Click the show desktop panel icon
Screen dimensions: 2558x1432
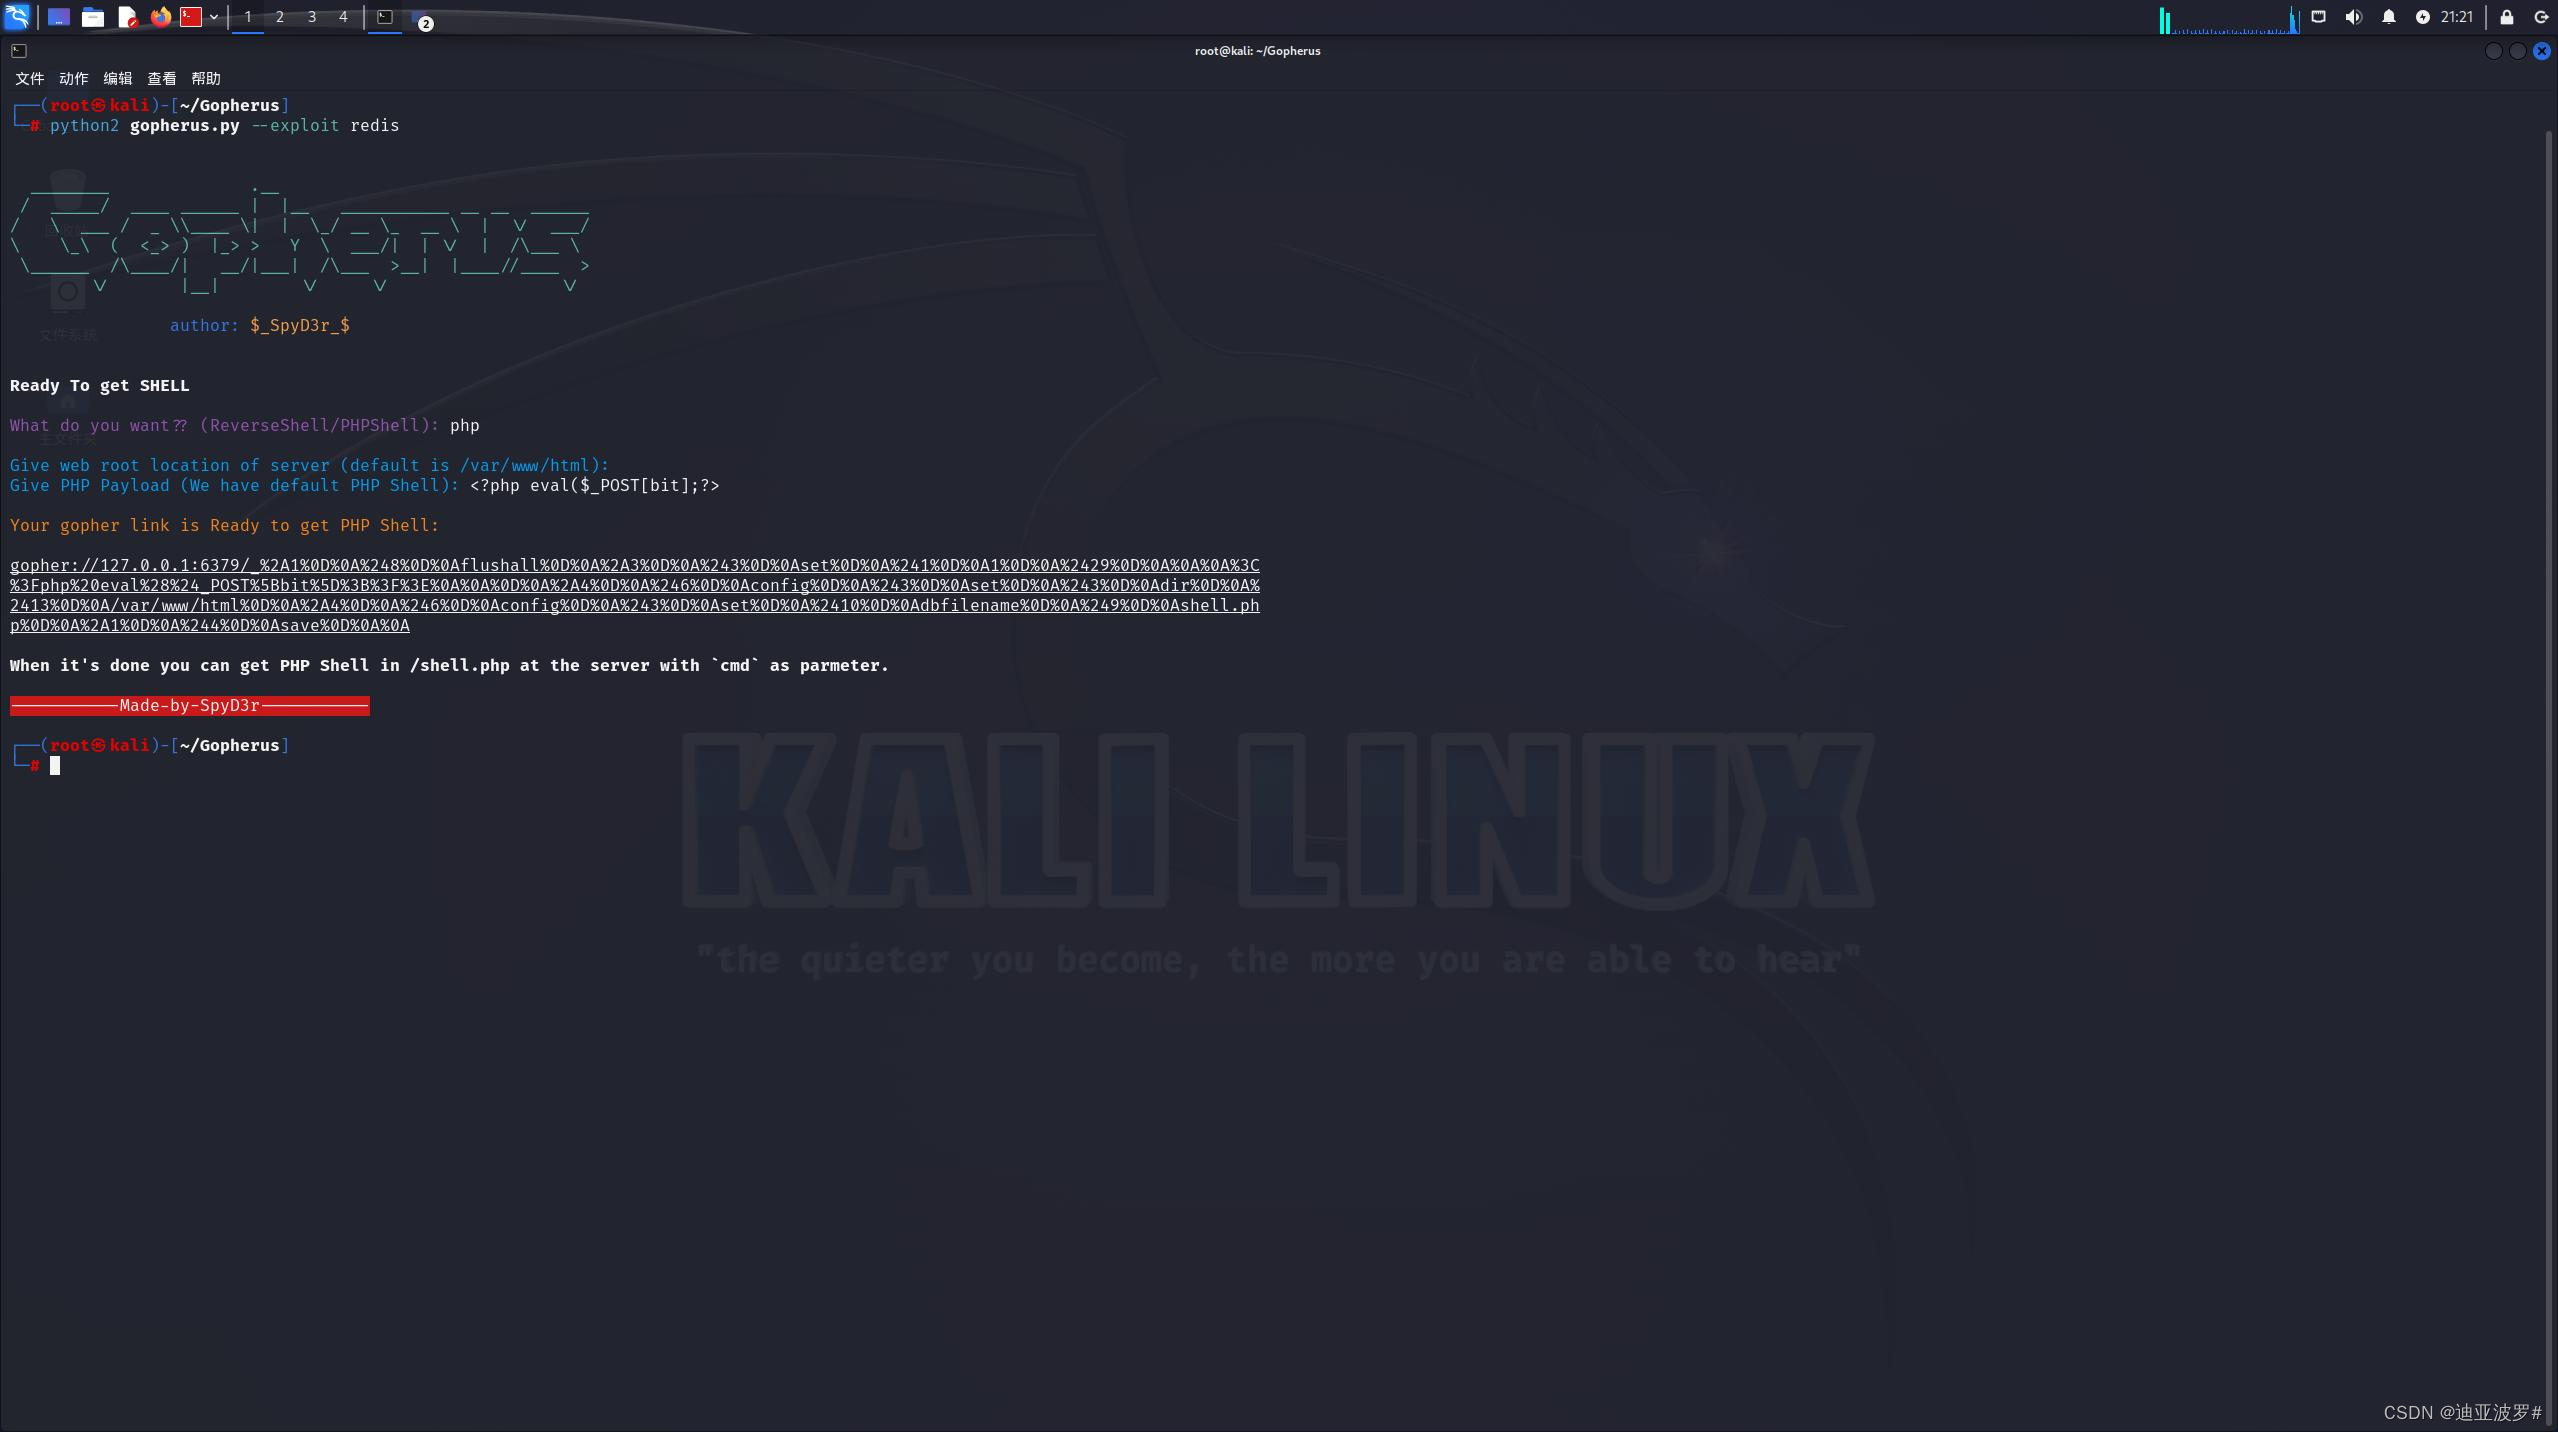(59, 17)
